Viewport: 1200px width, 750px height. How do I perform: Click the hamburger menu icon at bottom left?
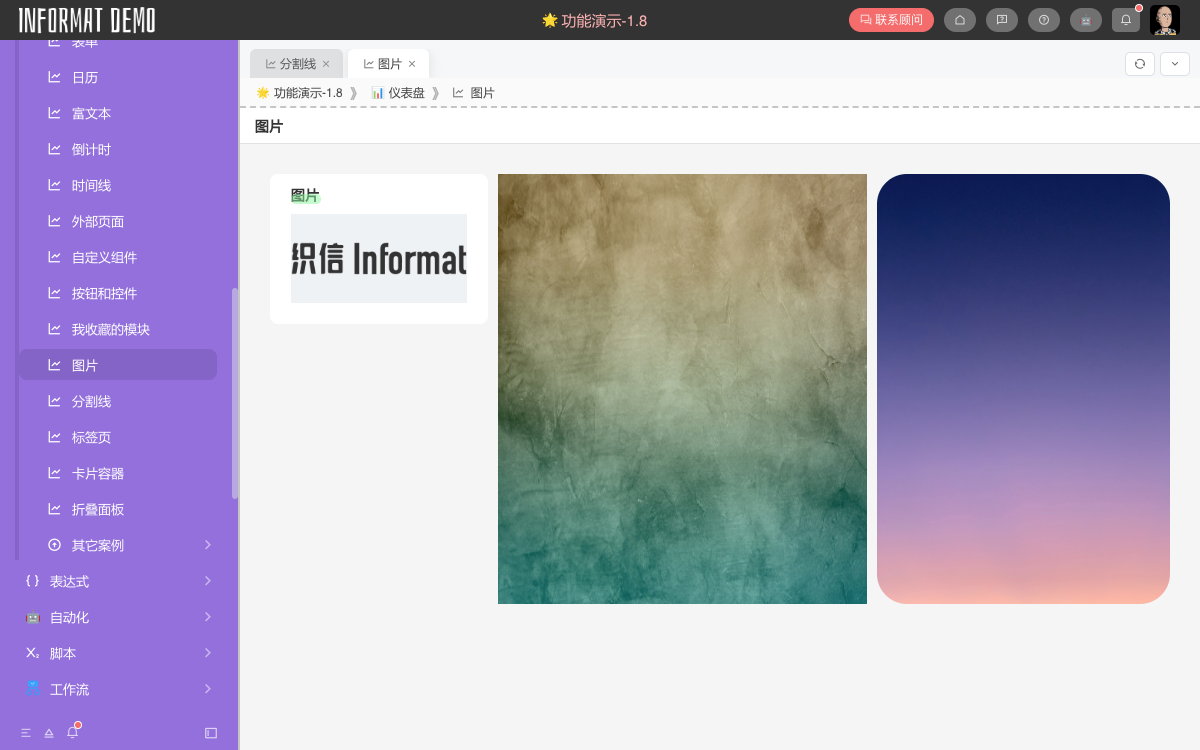click(x=25, y=733)
